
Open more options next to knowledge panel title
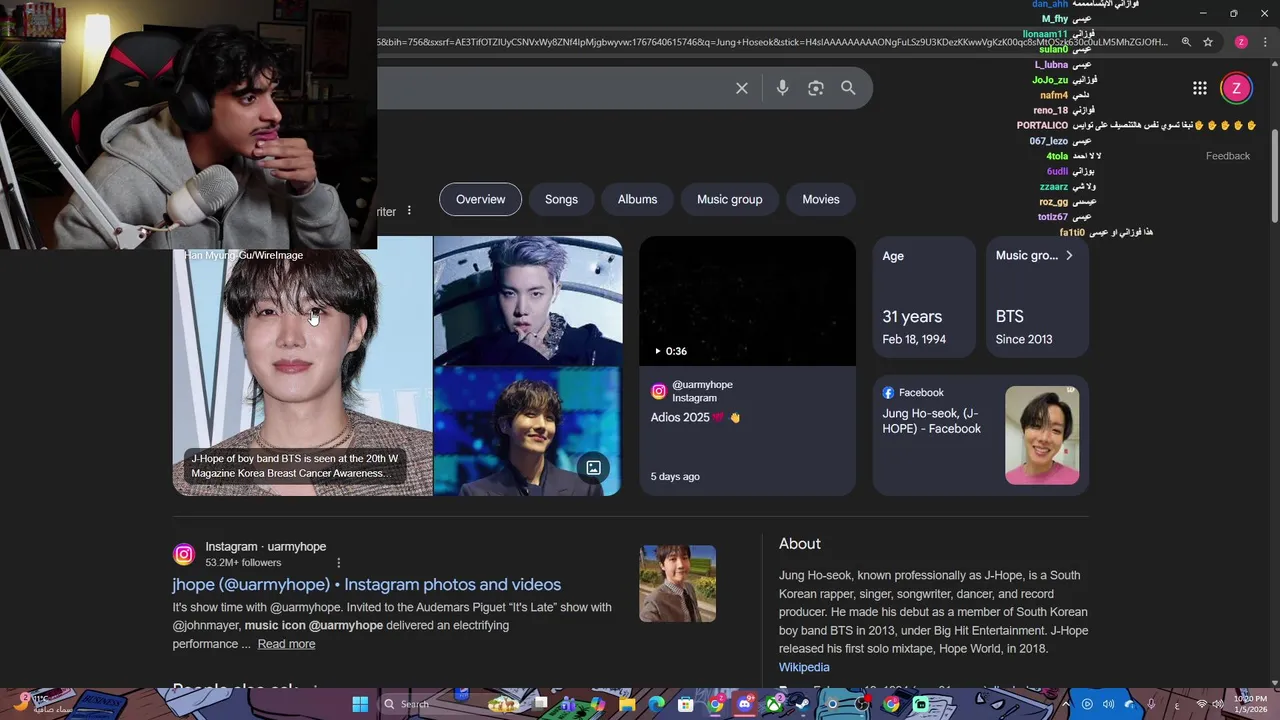[x=409, y=211]
